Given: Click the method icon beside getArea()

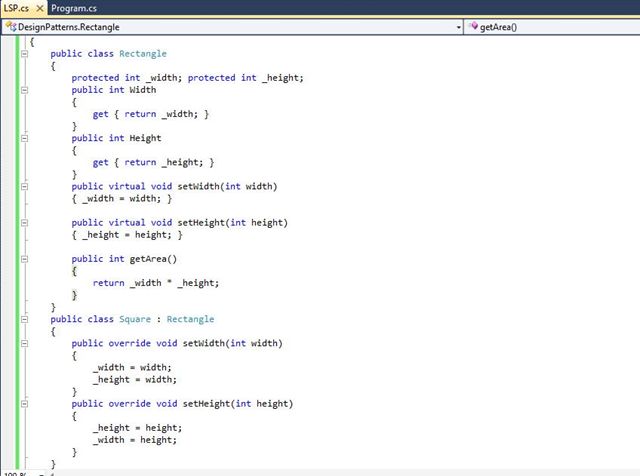Looking at the screenshot, I should click(x=473, y=27).
